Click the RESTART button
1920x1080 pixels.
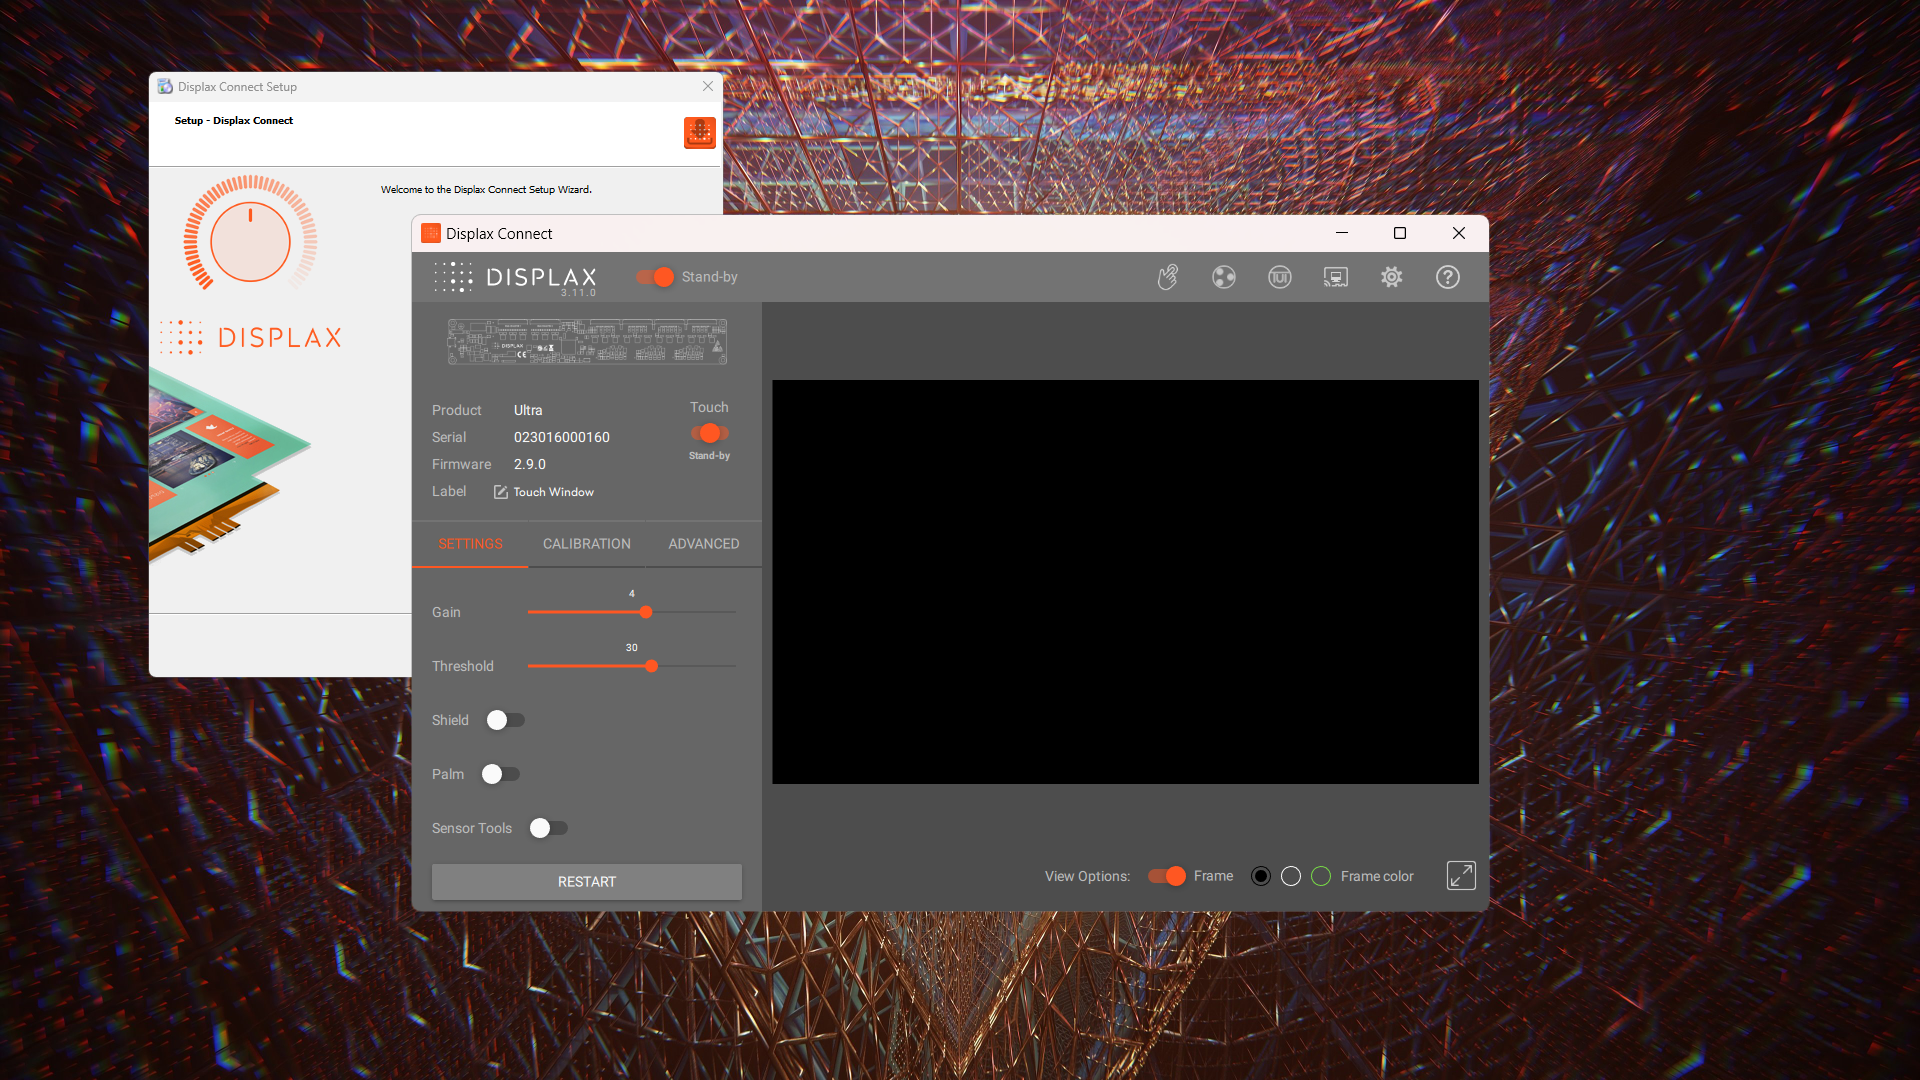click(587, 882)
